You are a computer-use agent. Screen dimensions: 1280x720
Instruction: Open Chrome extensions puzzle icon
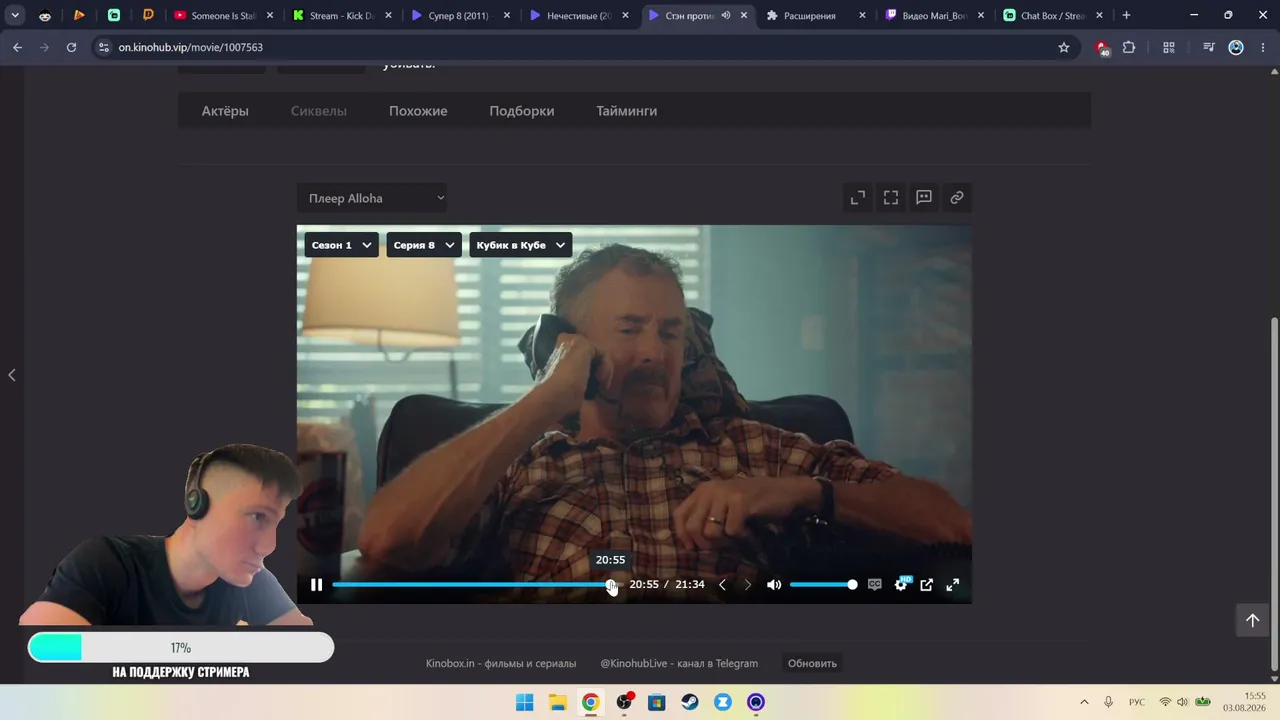pos(1129,47)
